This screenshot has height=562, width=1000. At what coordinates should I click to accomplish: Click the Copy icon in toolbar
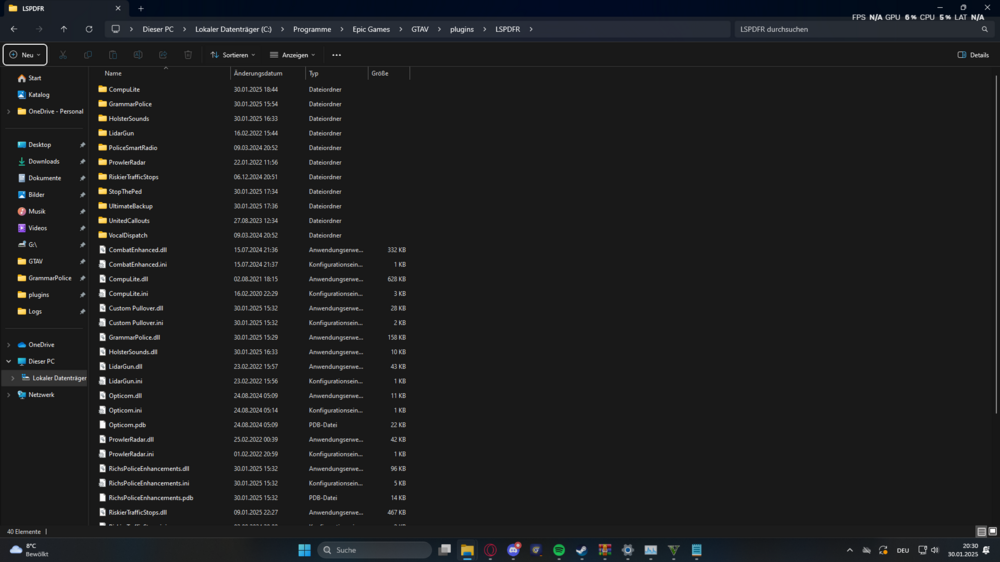[x=88, y=55]
